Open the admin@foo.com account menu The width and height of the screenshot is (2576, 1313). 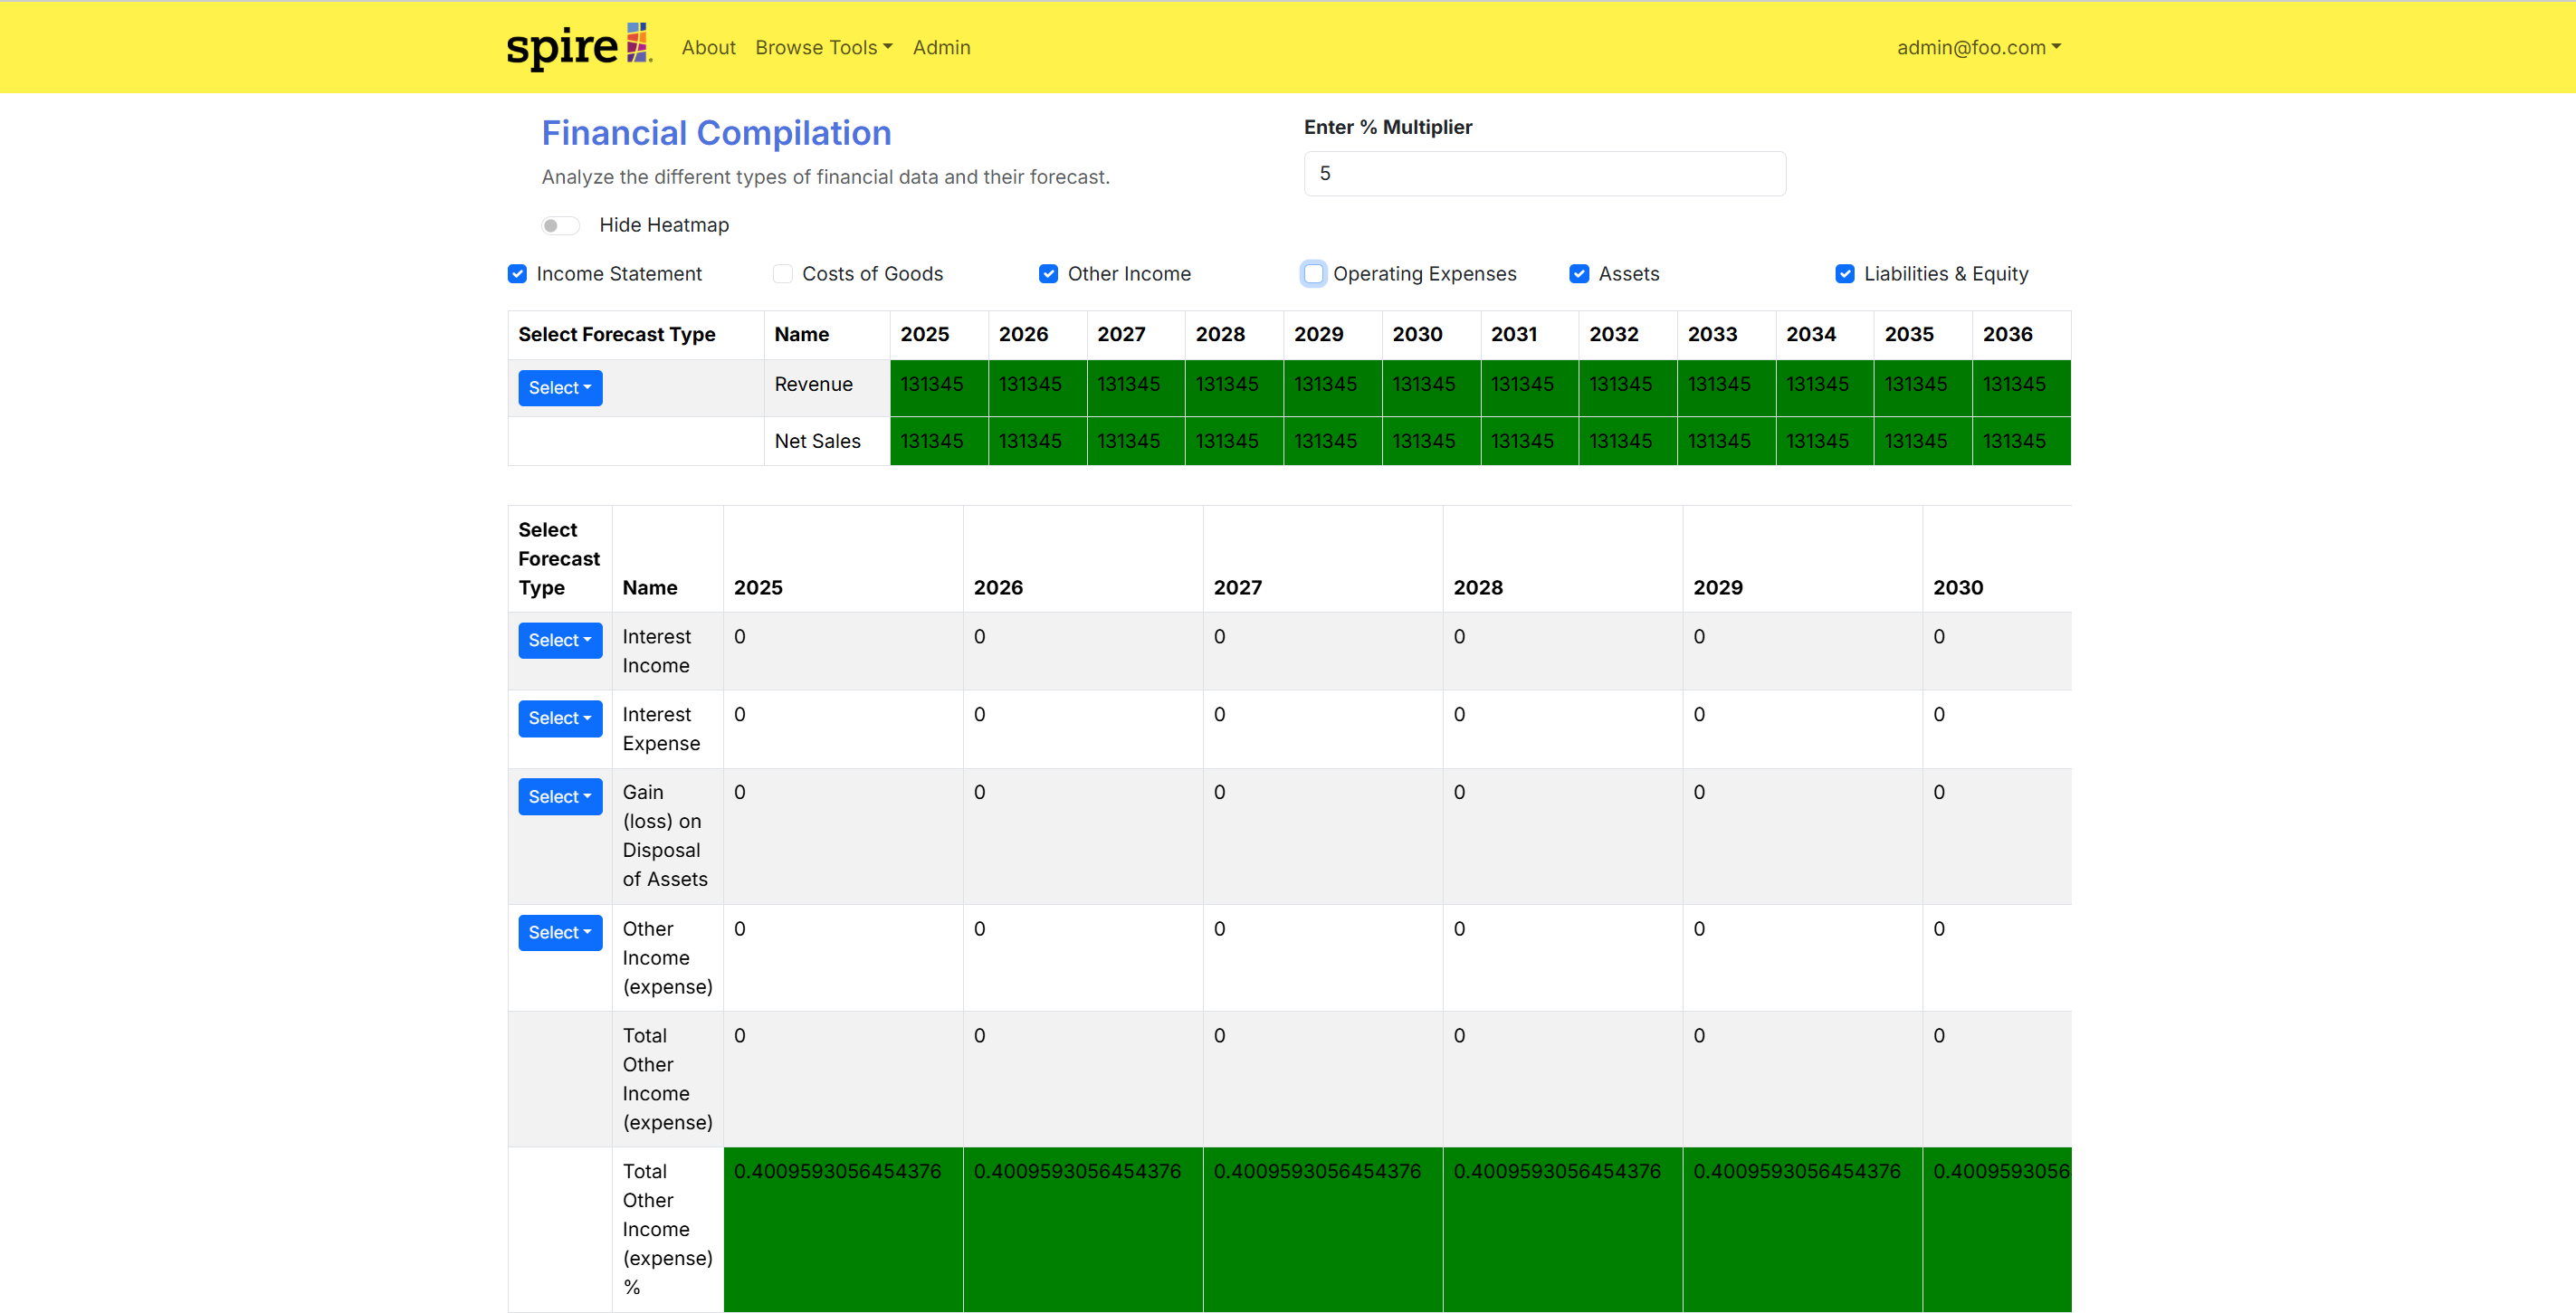pyautogui.click(x=1979, y=47)
